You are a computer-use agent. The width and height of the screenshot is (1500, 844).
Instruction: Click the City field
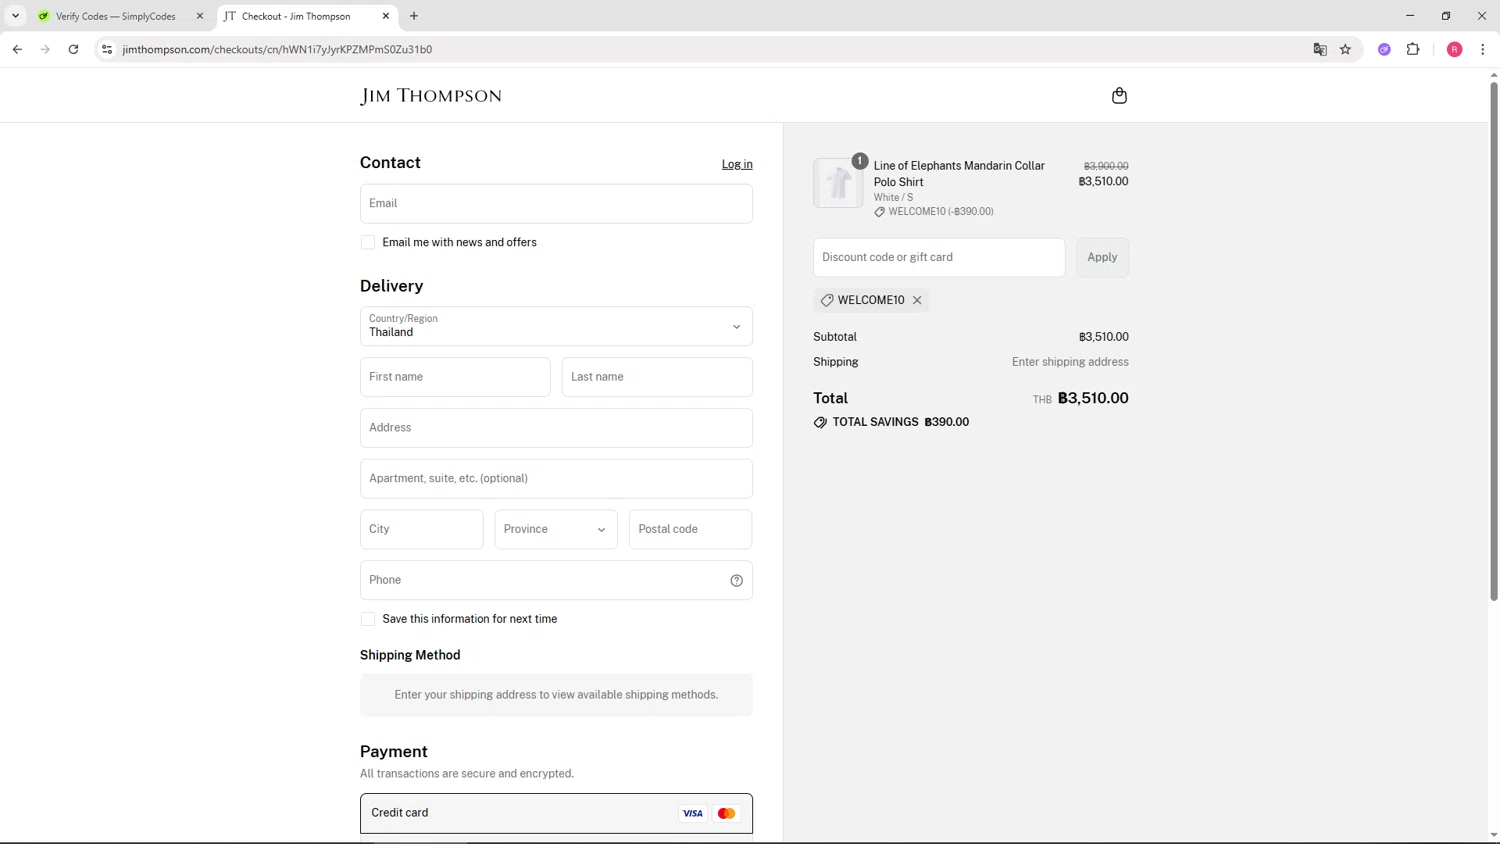tap(422, 529)
